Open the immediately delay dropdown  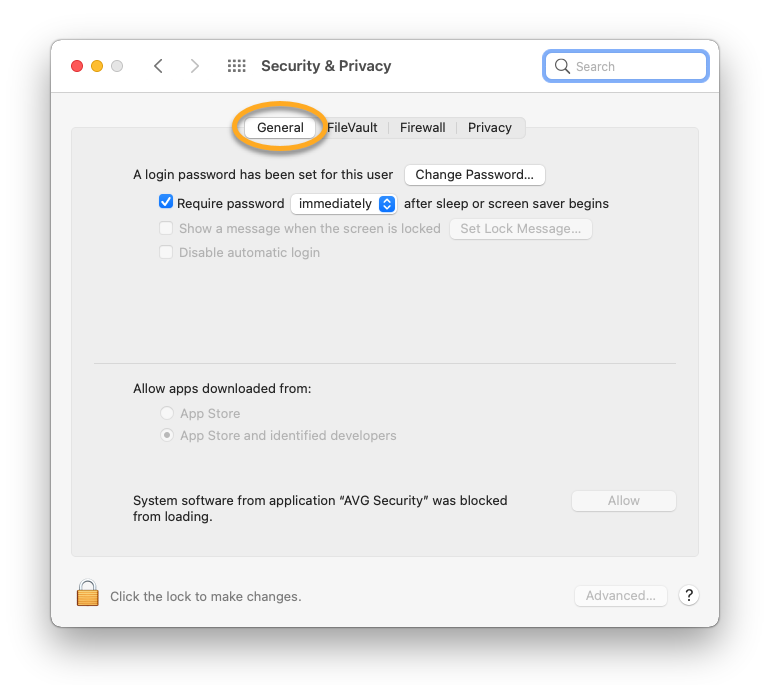click(344, 204)
